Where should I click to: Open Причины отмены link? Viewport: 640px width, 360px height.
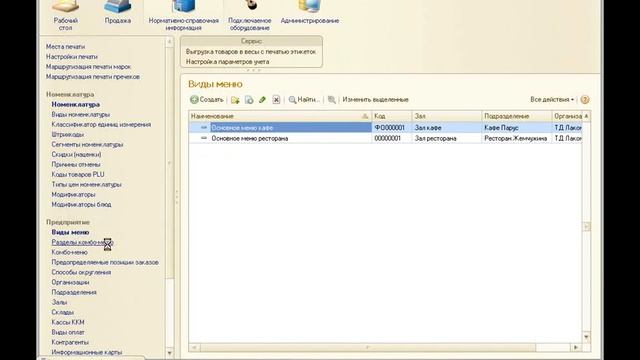[76, 164]
